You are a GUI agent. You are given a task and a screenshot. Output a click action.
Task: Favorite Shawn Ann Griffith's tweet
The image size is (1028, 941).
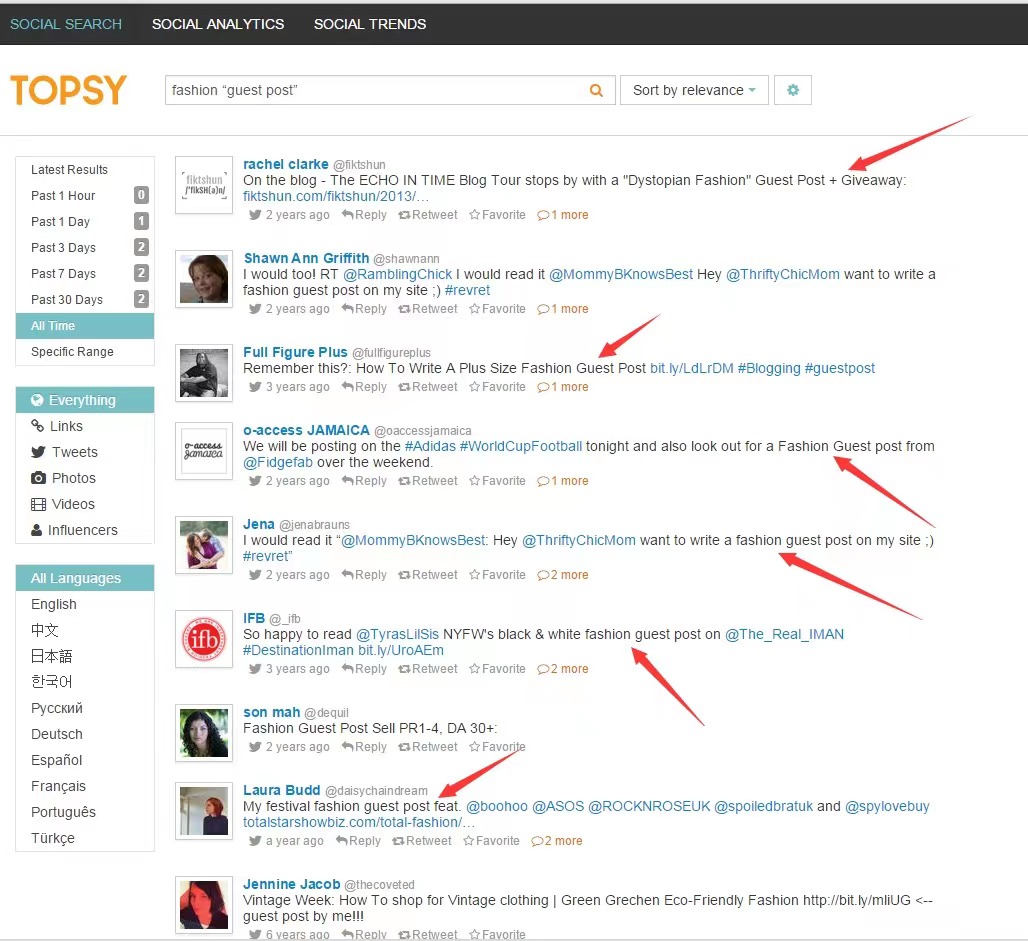(498, 309)
